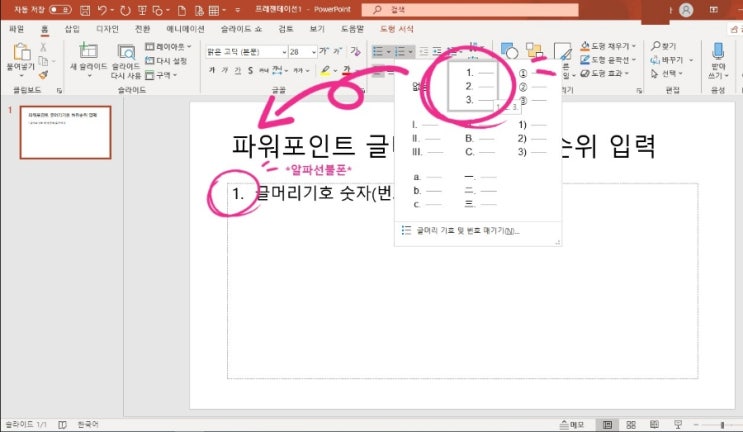
Task: Choose circled numbers ① ② ③ style
Action: tap(532, 87)
